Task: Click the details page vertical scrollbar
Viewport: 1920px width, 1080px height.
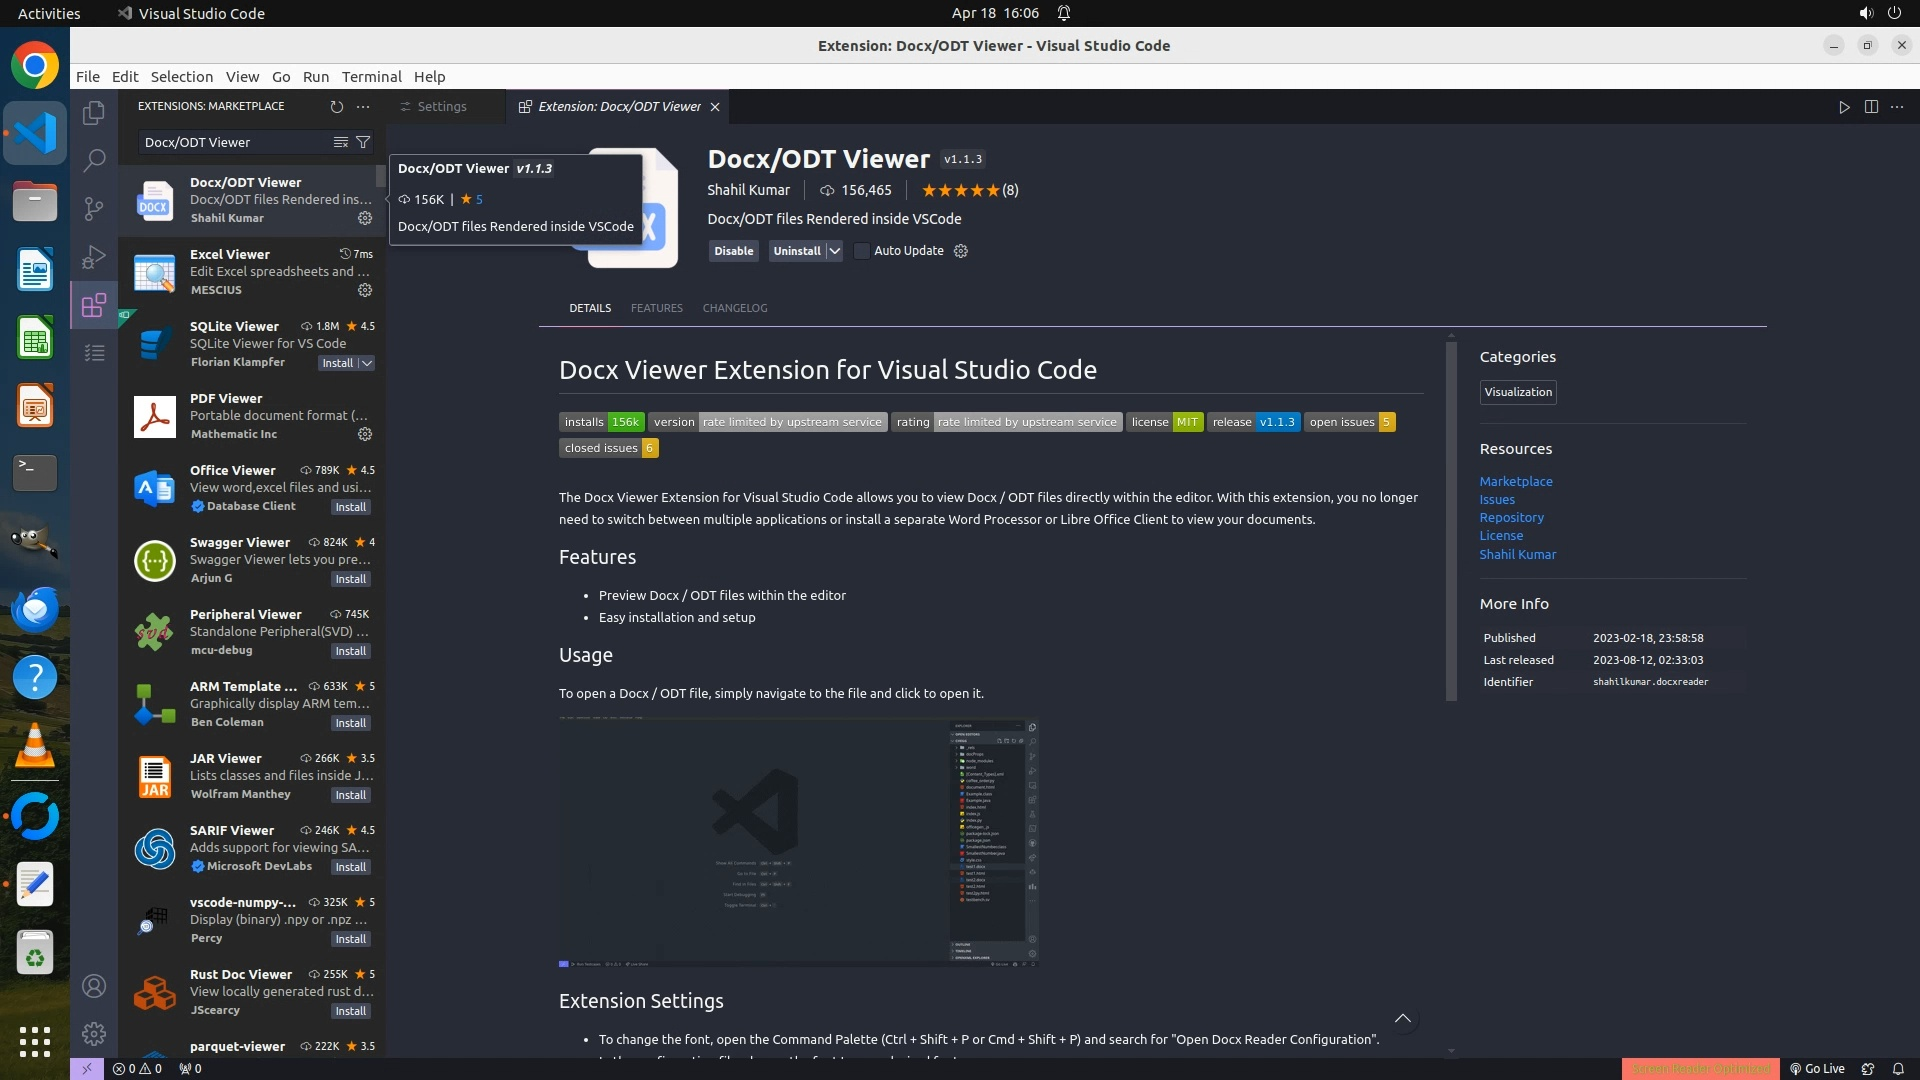Action: [x=1451, y=520]
